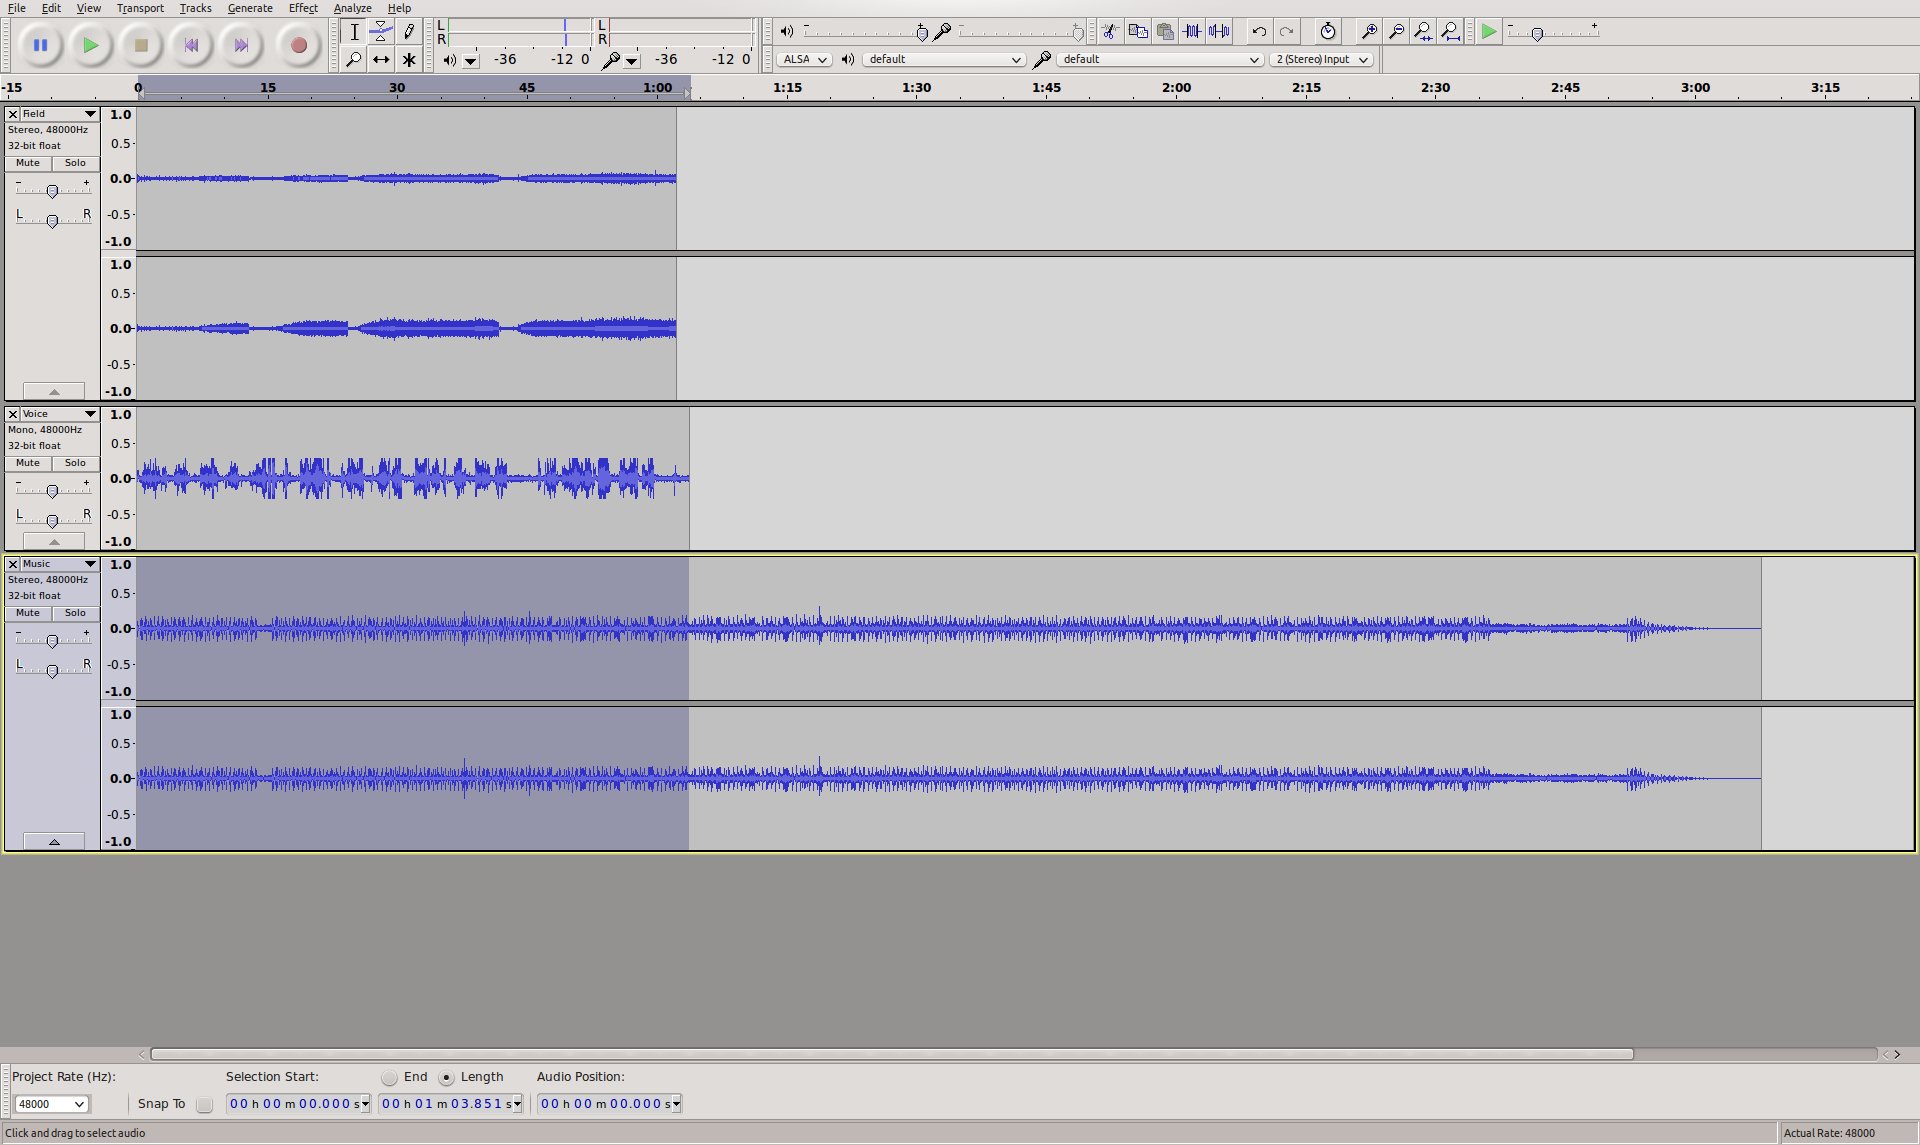Open the Tracks menu

[x=195, y=8]
